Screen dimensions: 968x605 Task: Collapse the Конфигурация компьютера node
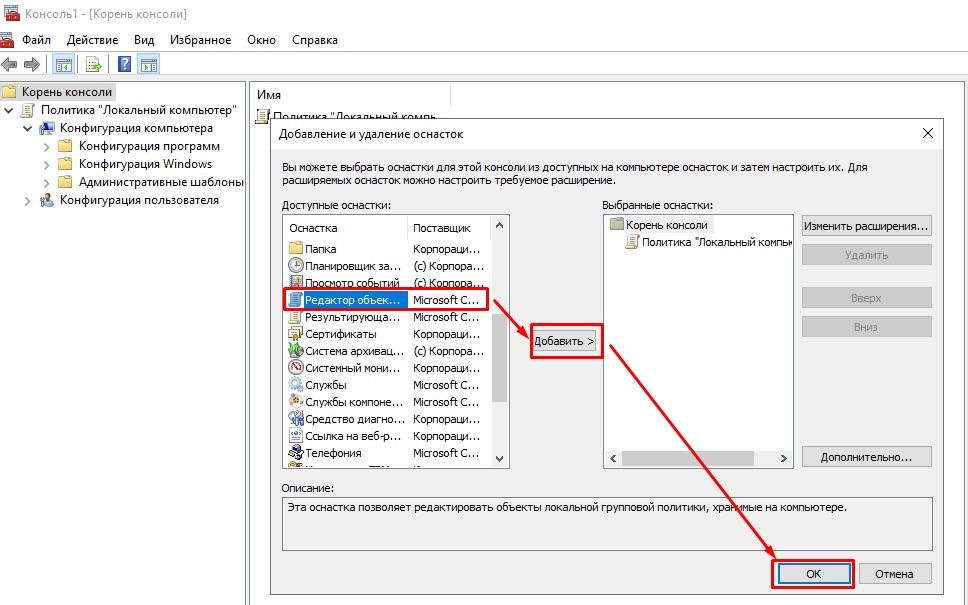(x=28, y=128)
